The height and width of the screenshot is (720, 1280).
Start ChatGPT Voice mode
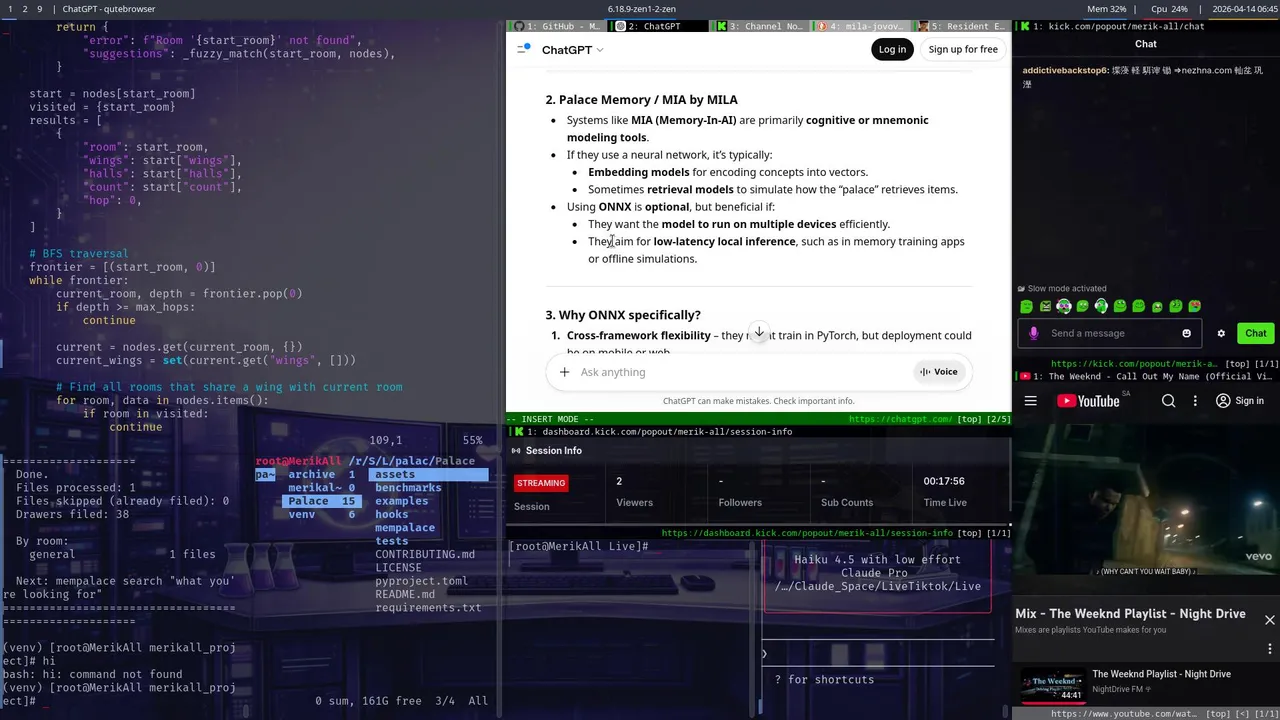939,372
